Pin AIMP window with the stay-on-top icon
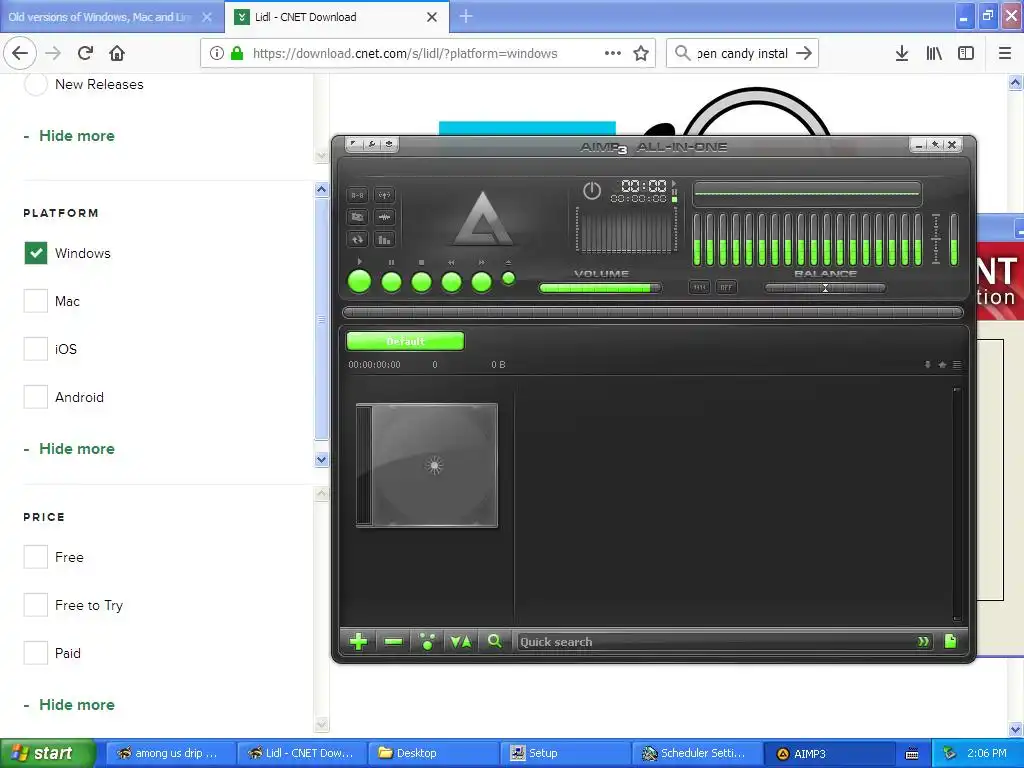Viewport: 1024px width, 768px height. tap(935, 144)
